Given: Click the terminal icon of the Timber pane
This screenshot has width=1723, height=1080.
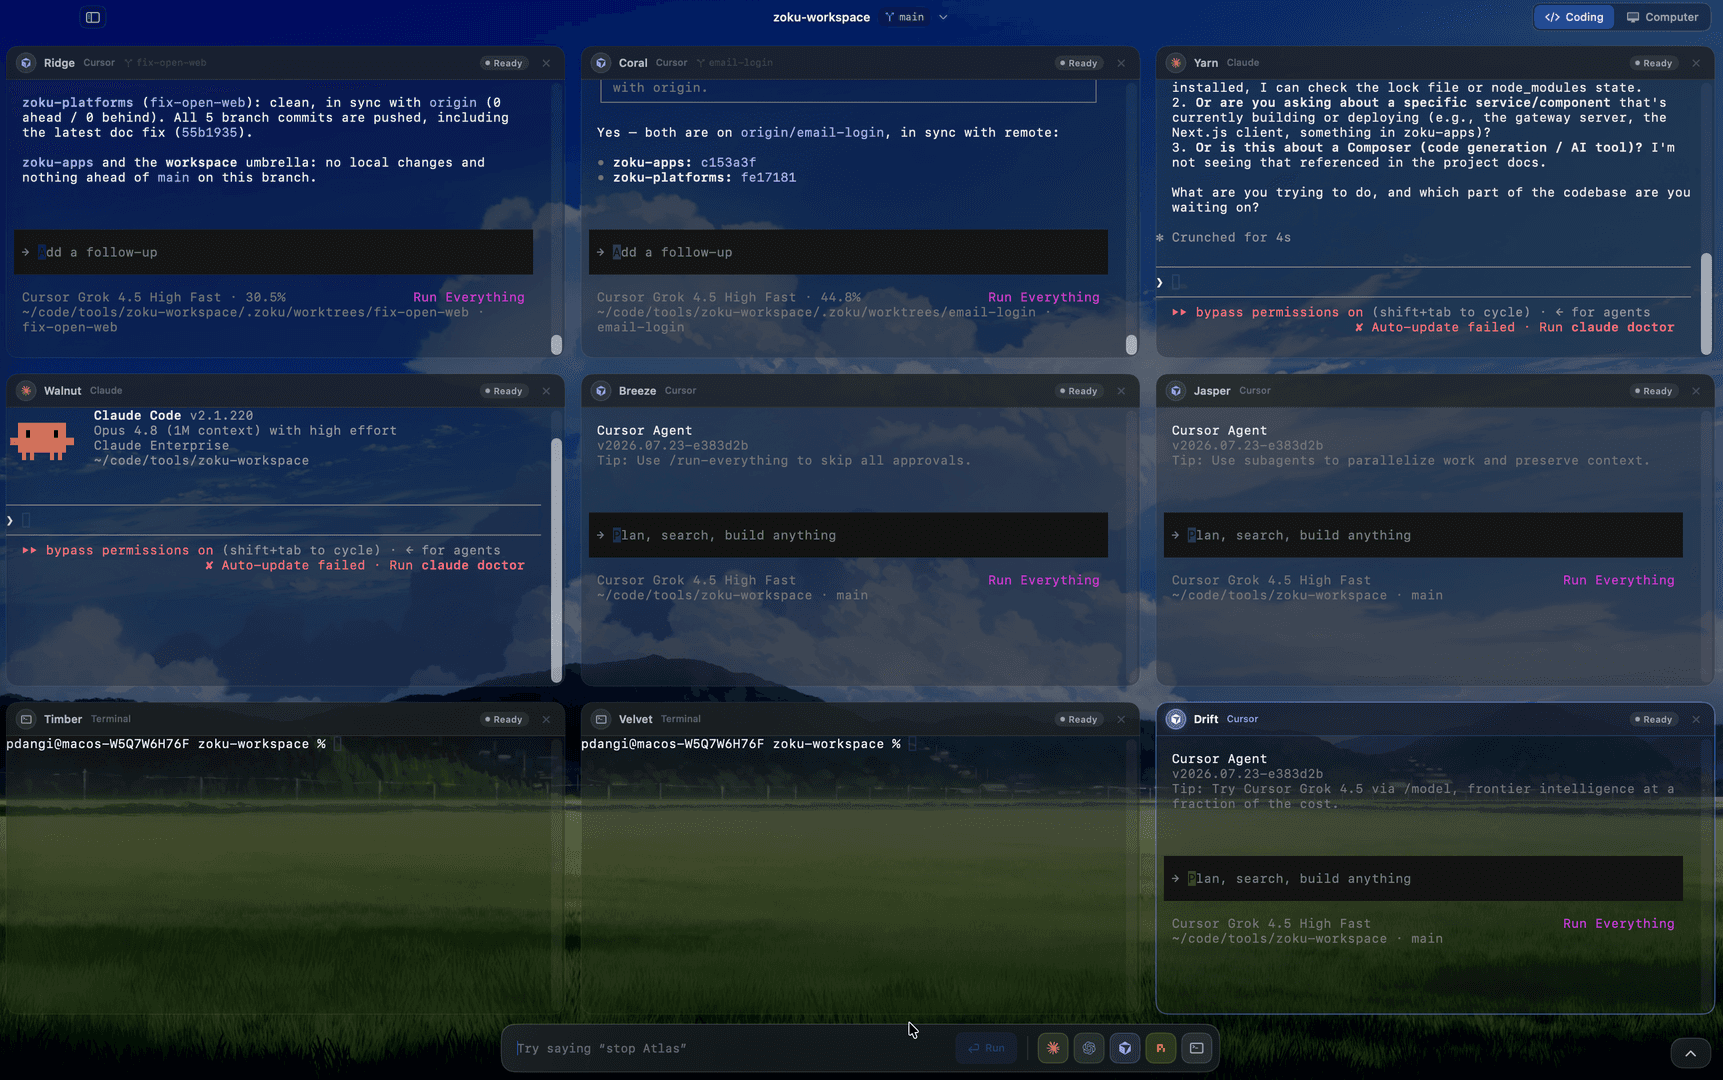Looking at the screenshot, I should click(27, 719).
